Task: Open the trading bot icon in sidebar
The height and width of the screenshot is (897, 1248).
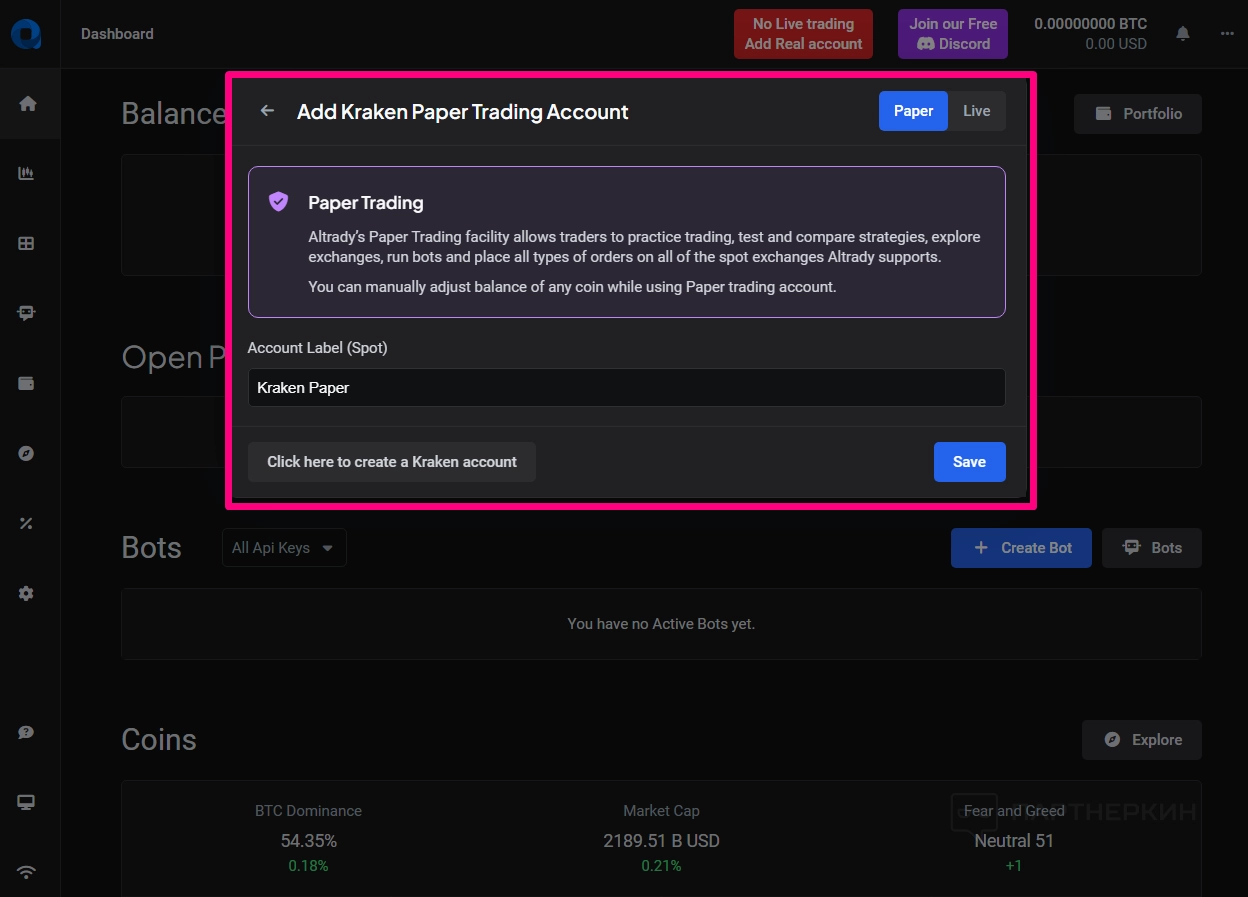Action: click(x=27, y=313)
